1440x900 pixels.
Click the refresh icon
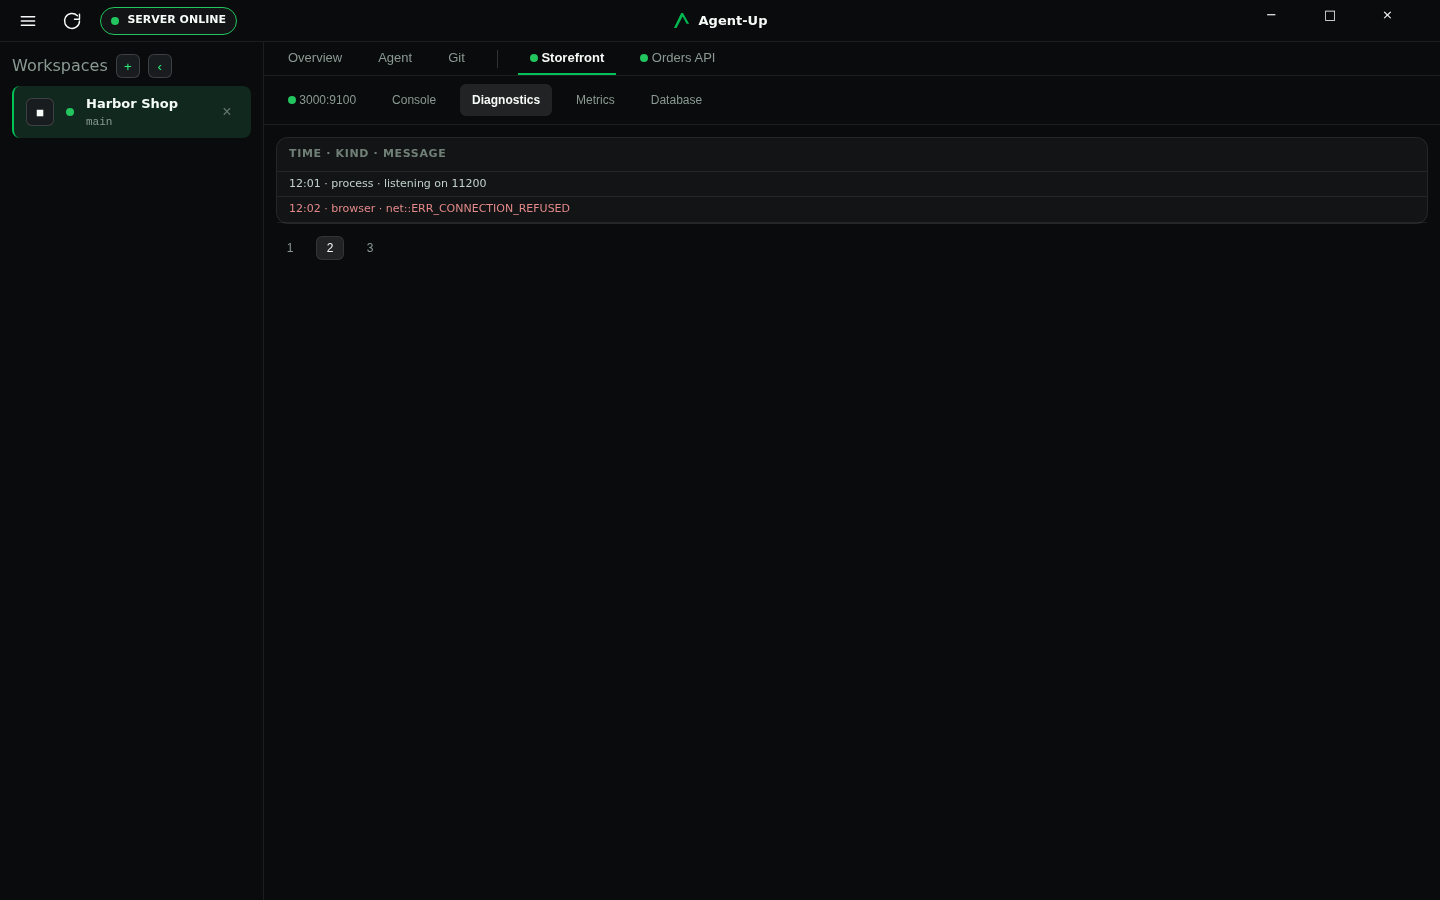tap(72, 21)
